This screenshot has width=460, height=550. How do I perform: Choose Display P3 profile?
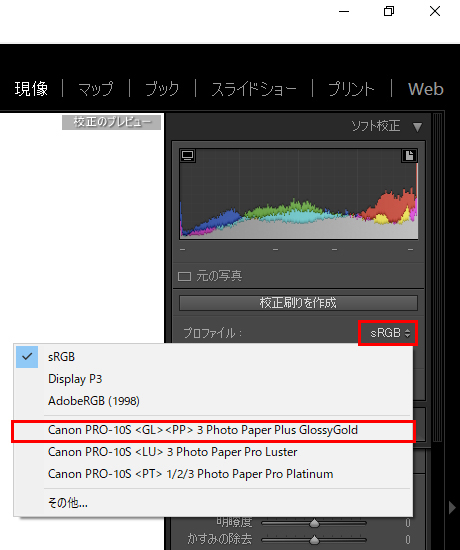click(213, 379)
